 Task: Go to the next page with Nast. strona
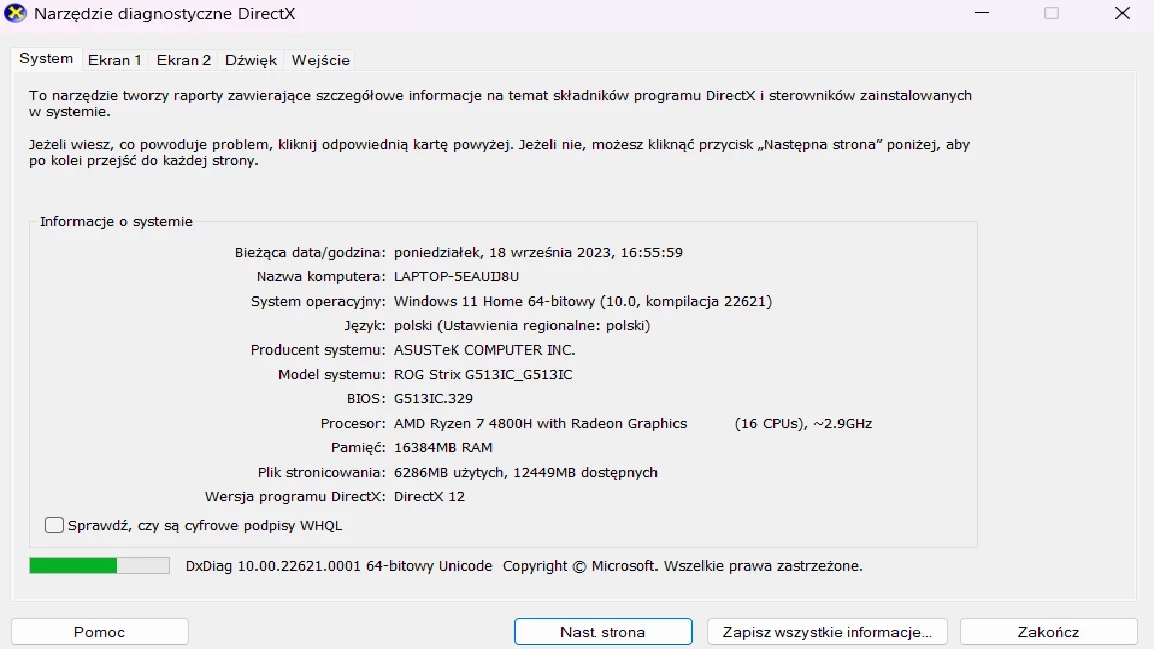tap(603, 632)
